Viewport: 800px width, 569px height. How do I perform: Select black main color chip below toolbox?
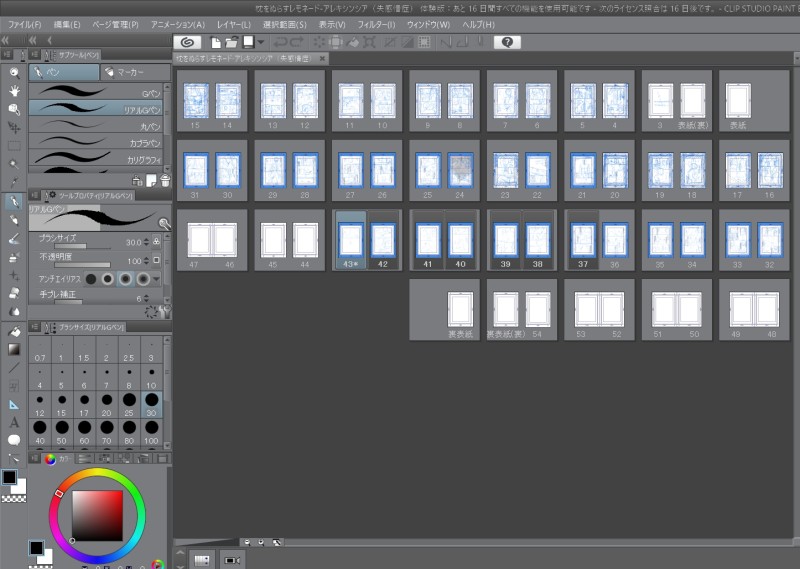coord(9,477)
